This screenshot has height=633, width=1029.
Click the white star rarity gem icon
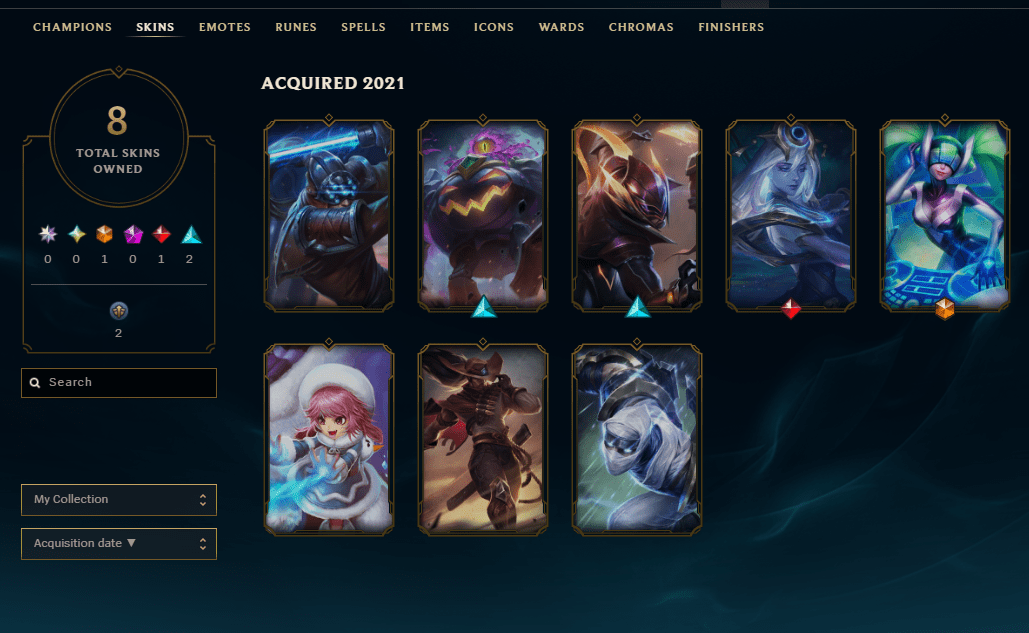[x=48, y=234]
